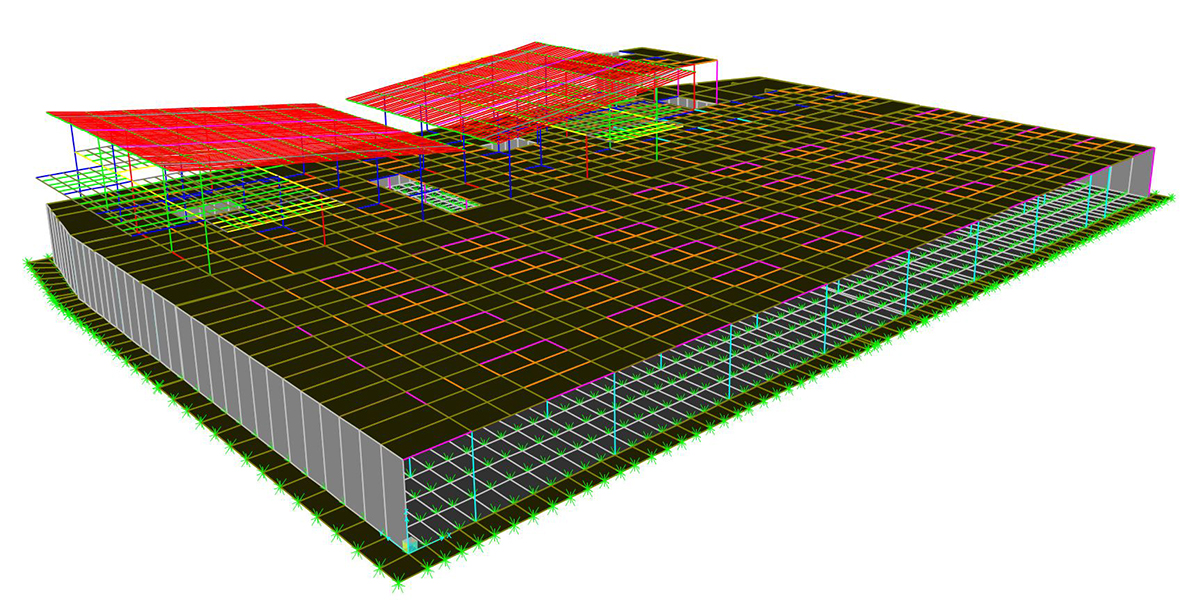Select the top-left corner of the right canopy
Viewport: 1180px width, 600px height.
click(348, 97)
